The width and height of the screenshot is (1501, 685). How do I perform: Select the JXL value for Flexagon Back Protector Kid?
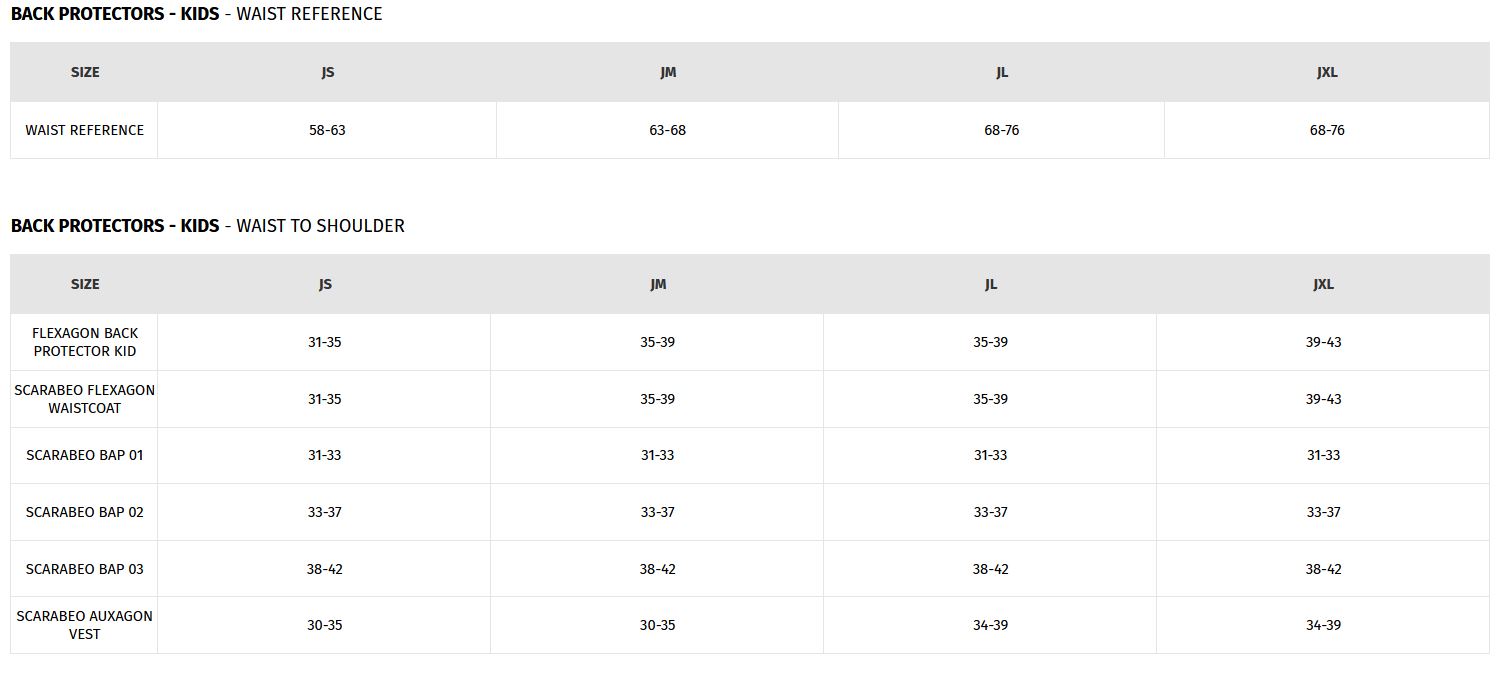click(x=1323, y=342)
